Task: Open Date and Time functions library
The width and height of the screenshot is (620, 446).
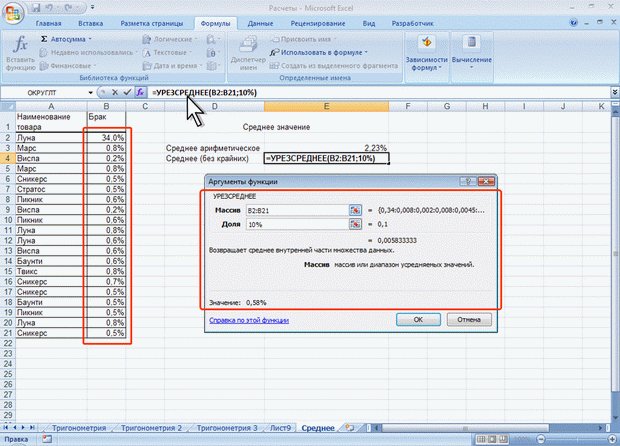Action: point(172,66)
